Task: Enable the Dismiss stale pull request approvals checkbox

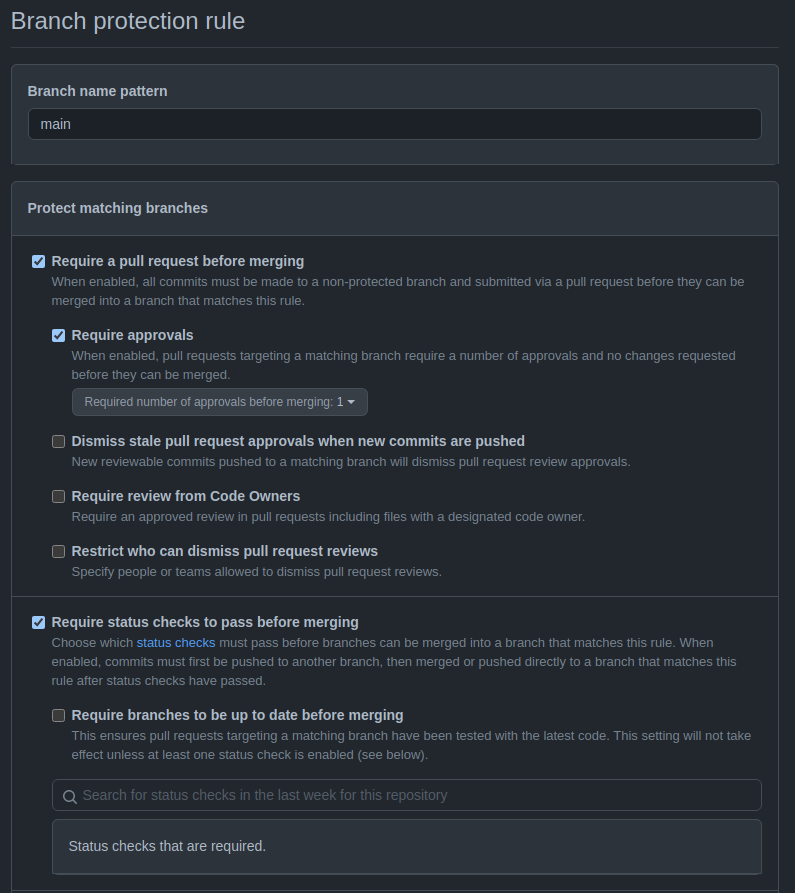Action: click(59, 441)
